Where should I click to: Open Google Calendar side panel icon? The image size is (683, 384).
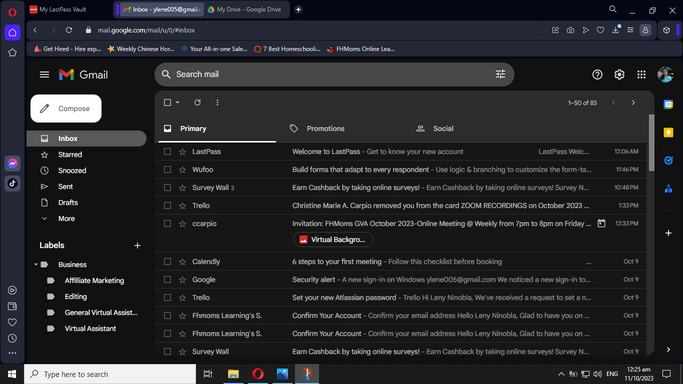pyautogui.click(x=668, y=104)
